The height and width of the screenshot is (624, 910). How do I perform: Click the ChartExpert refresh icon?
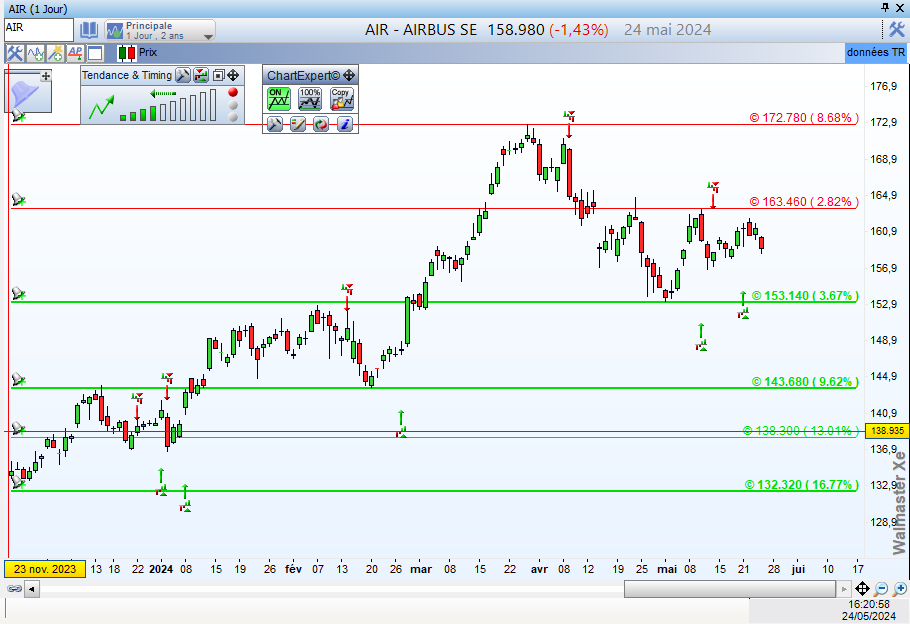320,124
